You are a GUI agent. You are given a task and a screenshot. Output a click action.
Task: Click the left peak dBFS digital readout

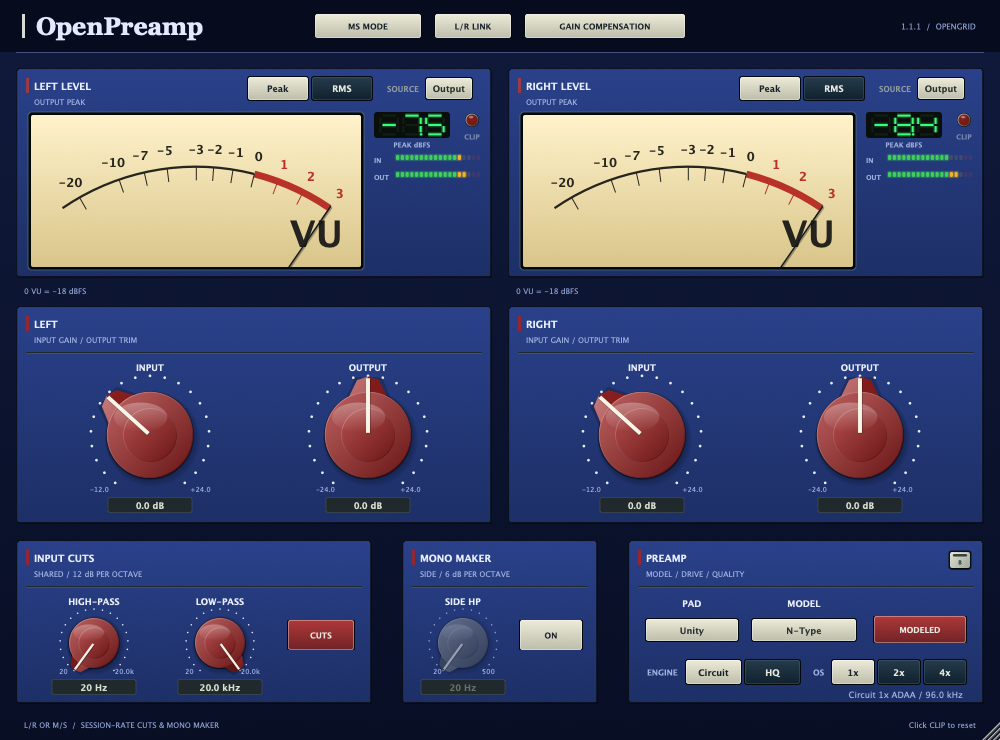[412, 125]
